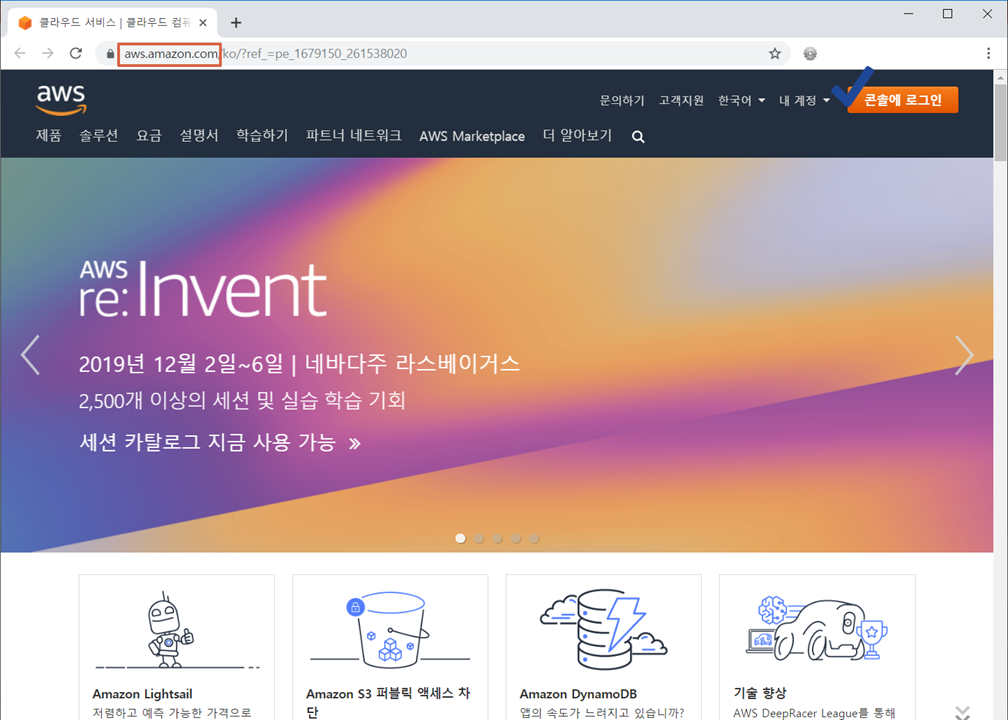Select the first carousel dot

460,538
